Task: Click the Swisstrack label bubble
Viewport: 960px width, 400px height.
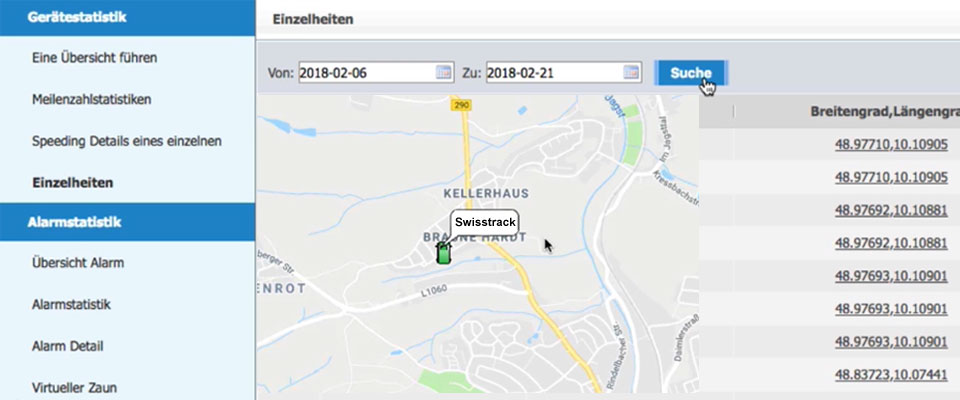Action: click(485, 222)
